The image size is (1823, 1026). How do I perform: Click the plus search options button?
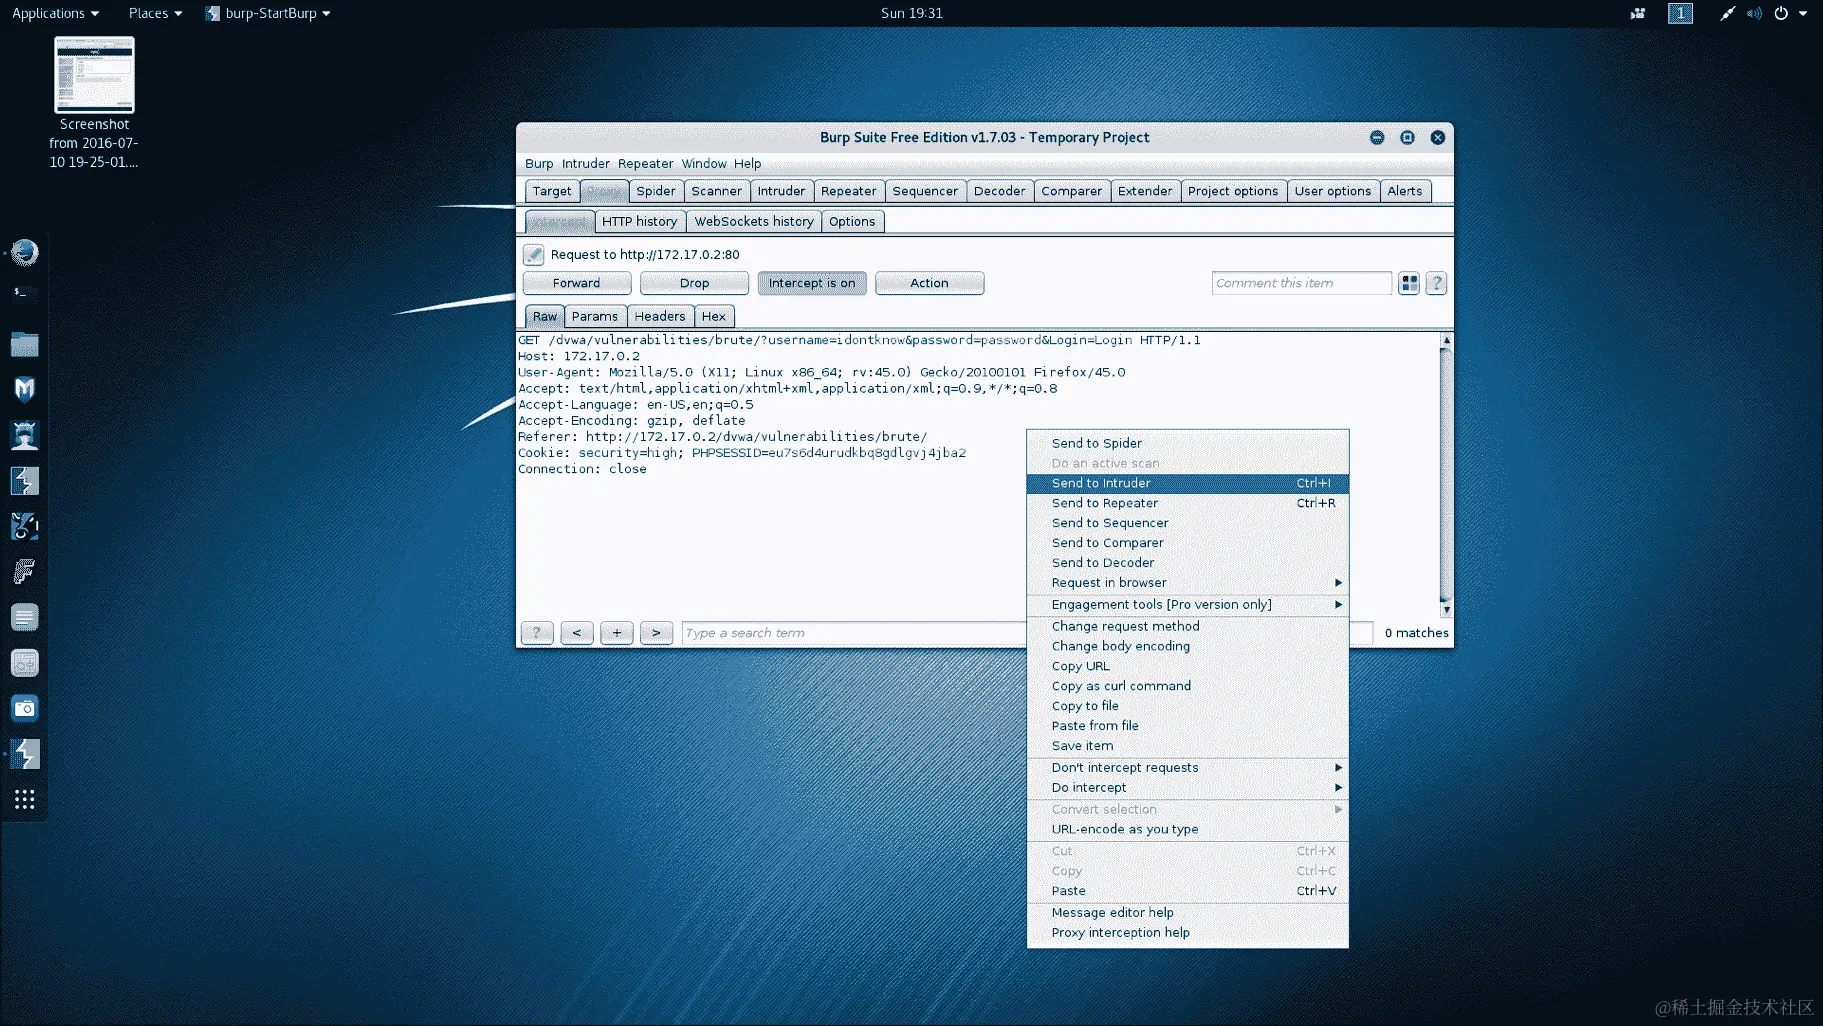617,633
